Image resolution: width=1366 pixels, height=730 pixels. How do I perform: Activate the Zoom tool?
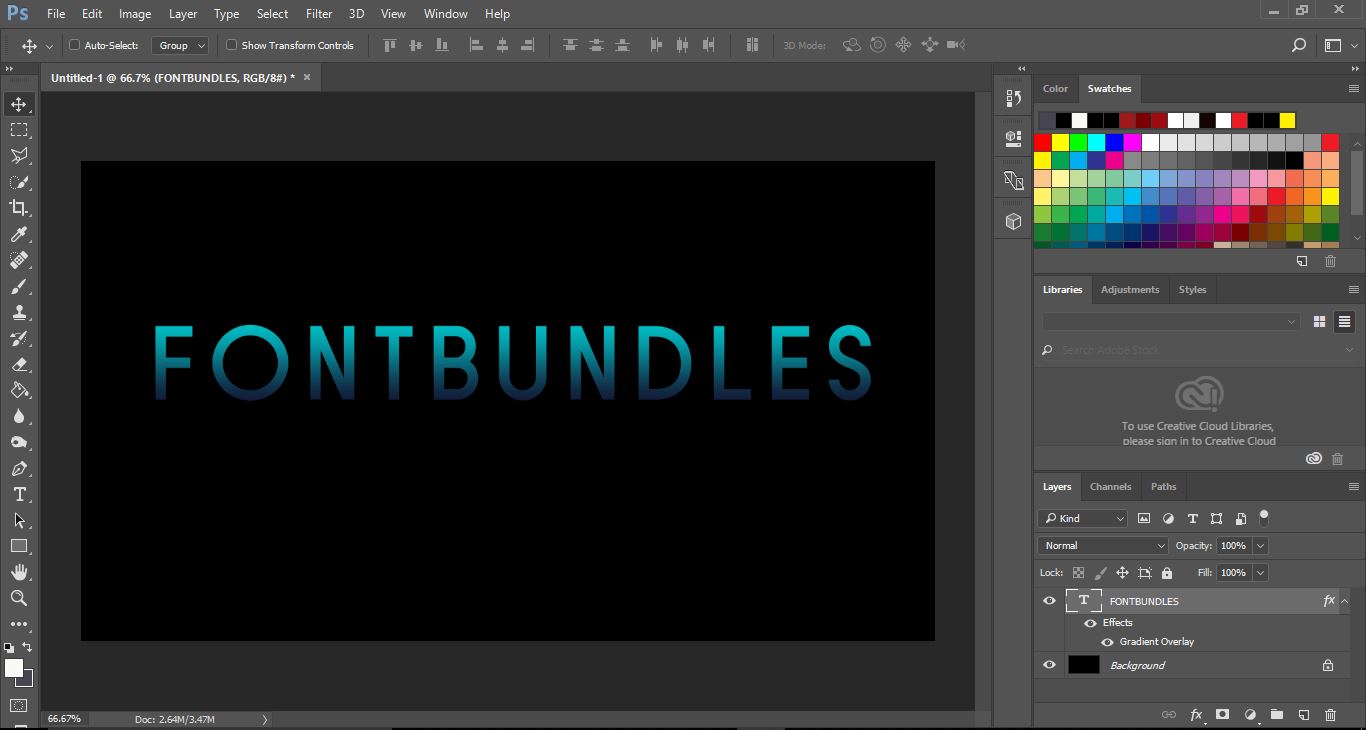point(19,598)
